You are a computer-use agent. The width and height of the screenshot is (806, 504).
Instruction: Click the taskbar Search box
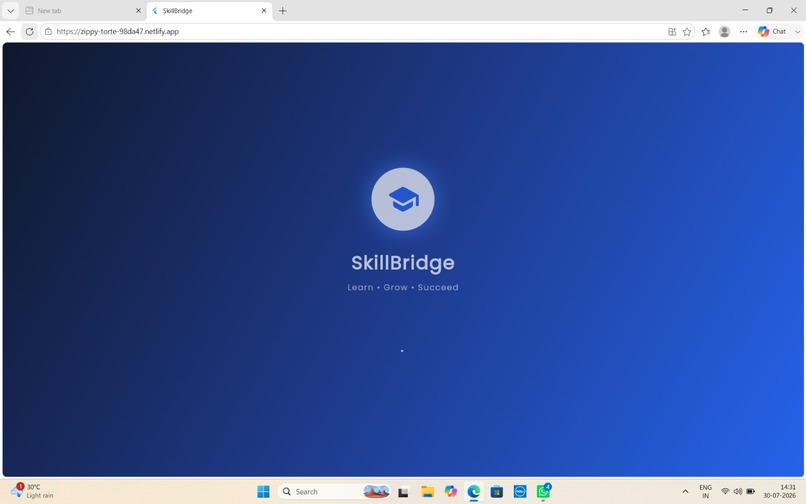(334, 492)
